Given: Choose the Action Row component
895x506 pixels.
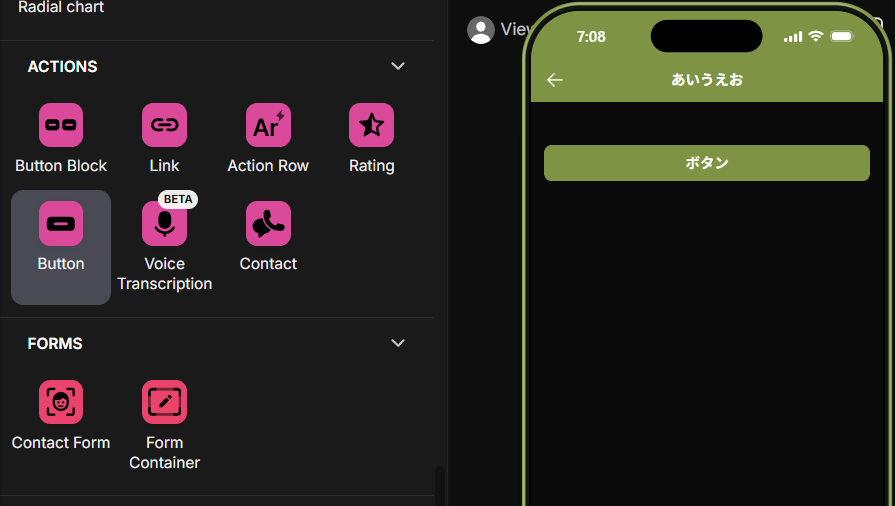Looking at the screenshot, I should point(268,125).
